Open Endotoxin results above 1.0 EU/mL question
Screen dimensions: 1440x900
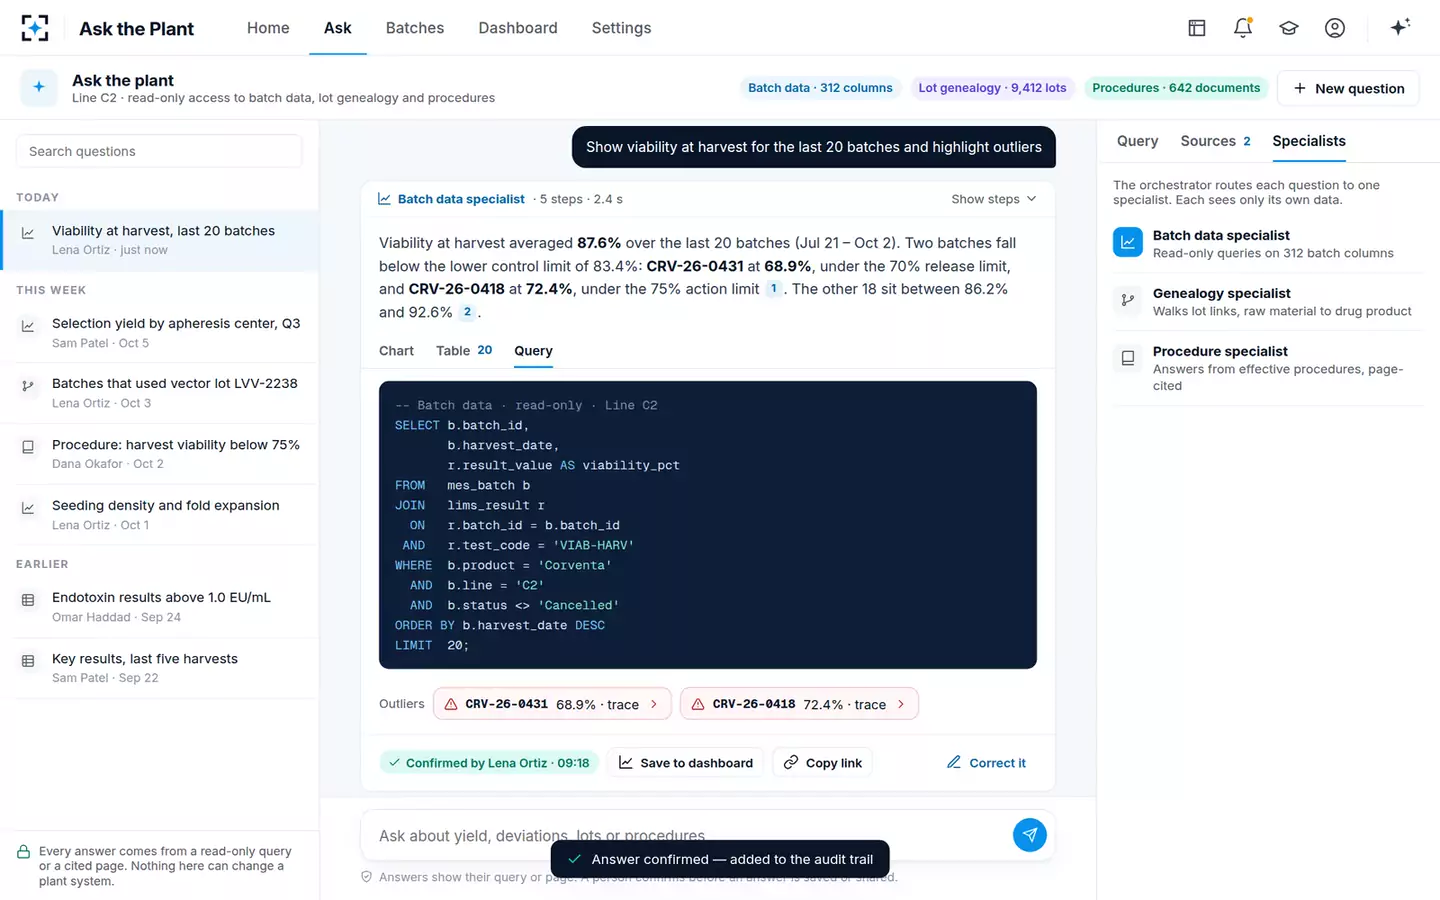(x=160, y=607)
